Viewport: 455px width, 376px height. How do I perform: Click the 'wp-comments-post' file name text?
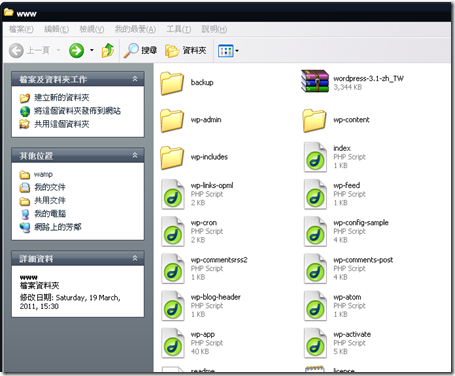[x=363, y=260]
